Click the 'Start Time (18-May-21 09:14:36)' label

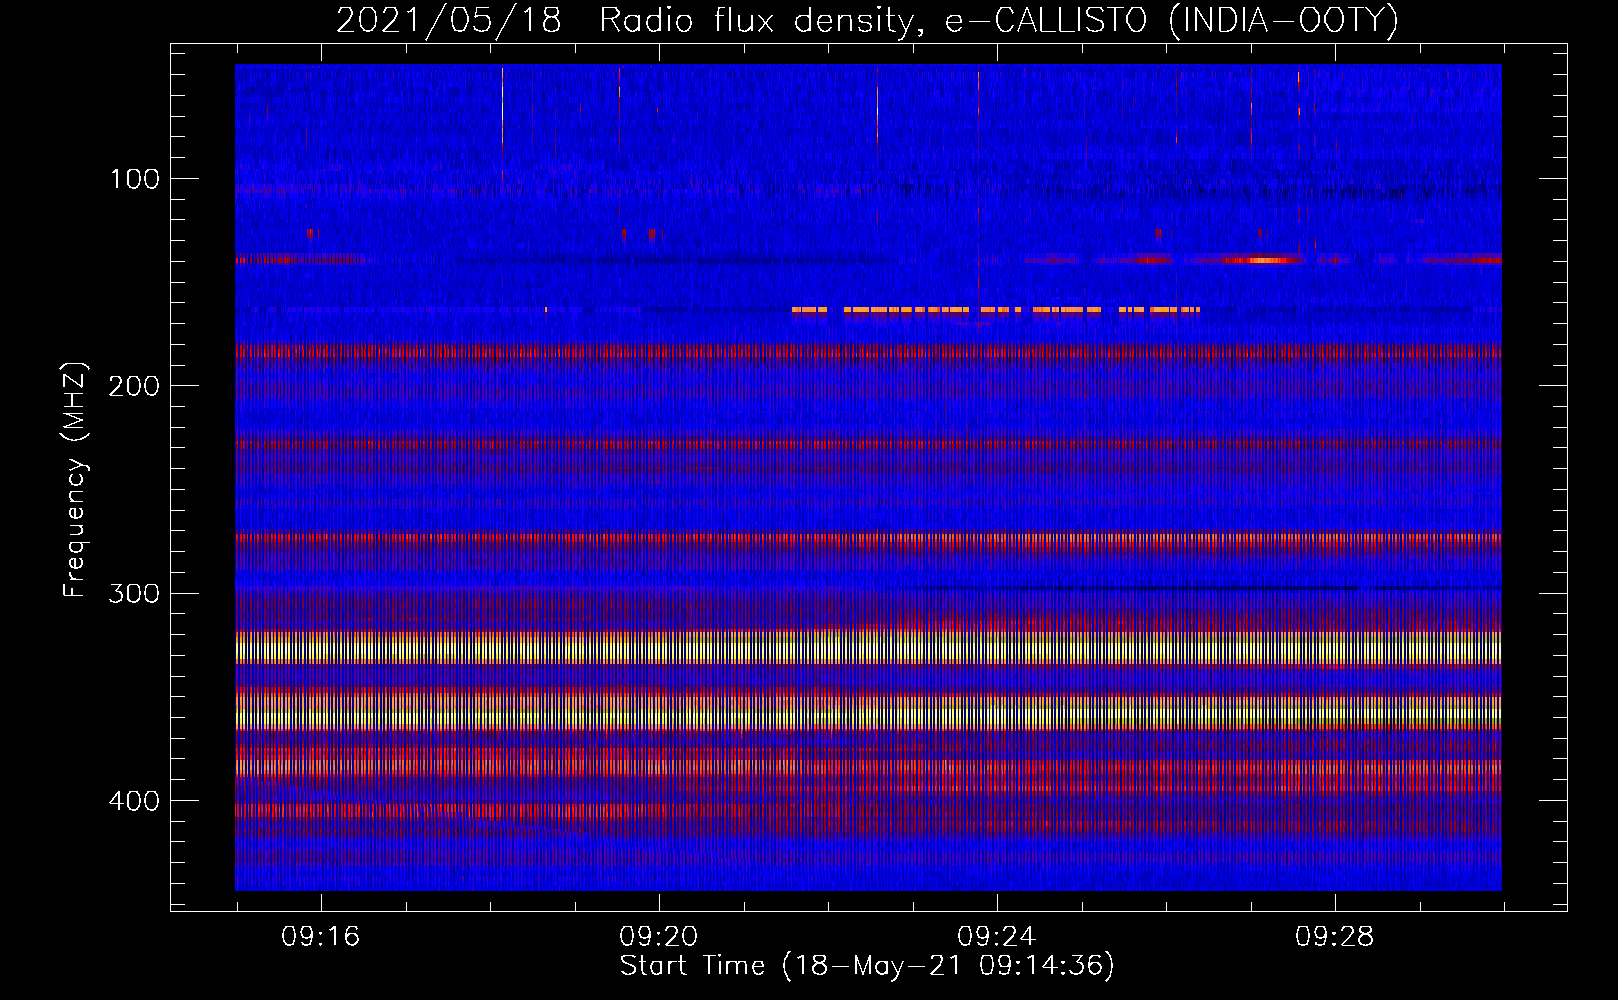point(867,966)
